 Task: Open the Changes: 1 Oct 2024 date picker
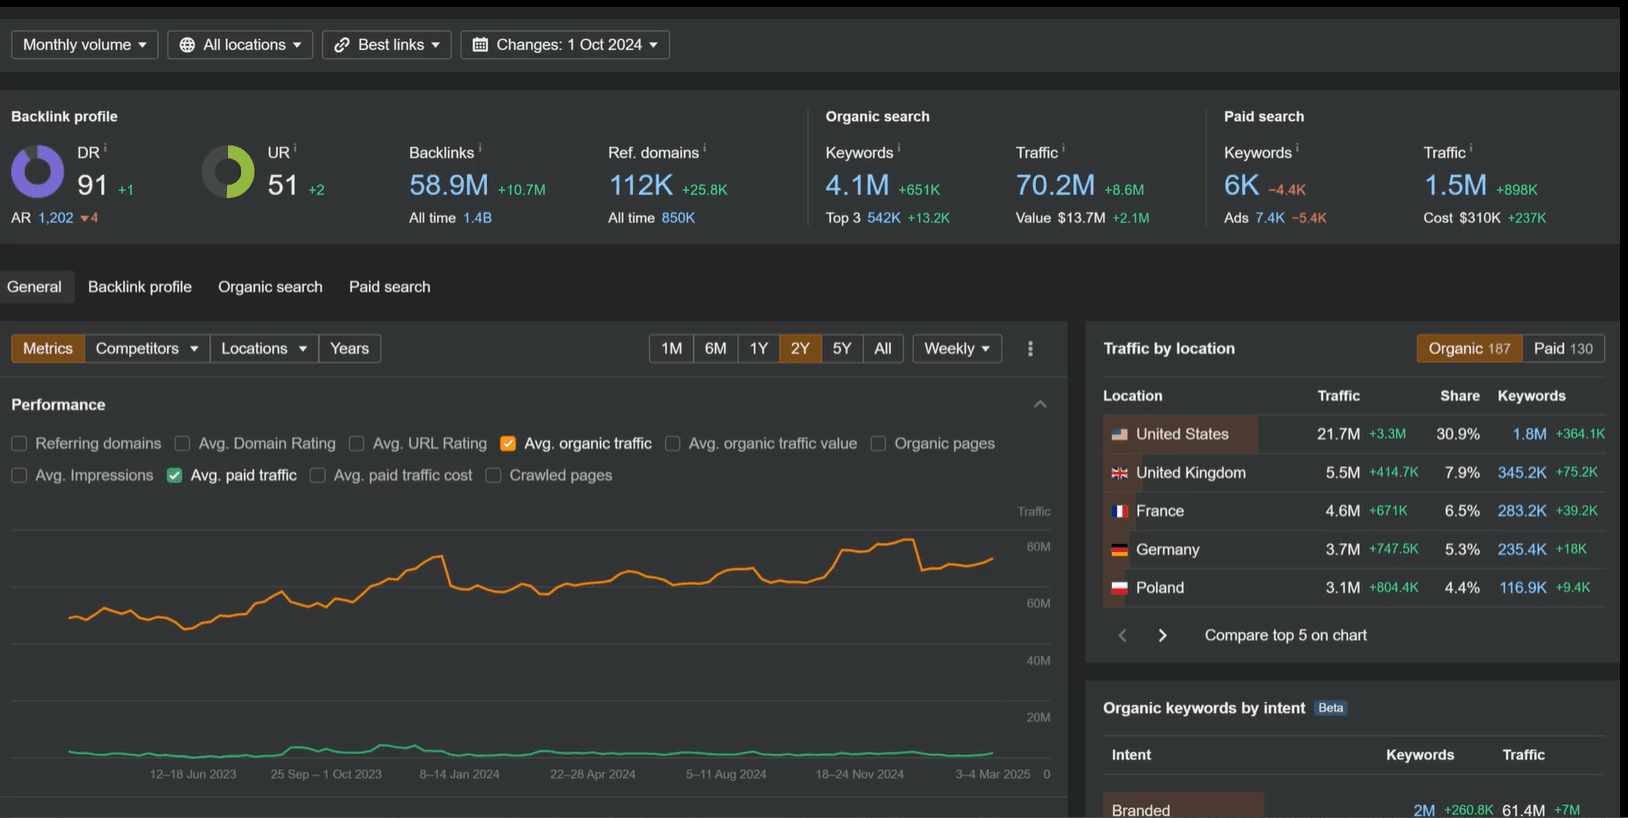pyautogui.click(x=565, y=45)
